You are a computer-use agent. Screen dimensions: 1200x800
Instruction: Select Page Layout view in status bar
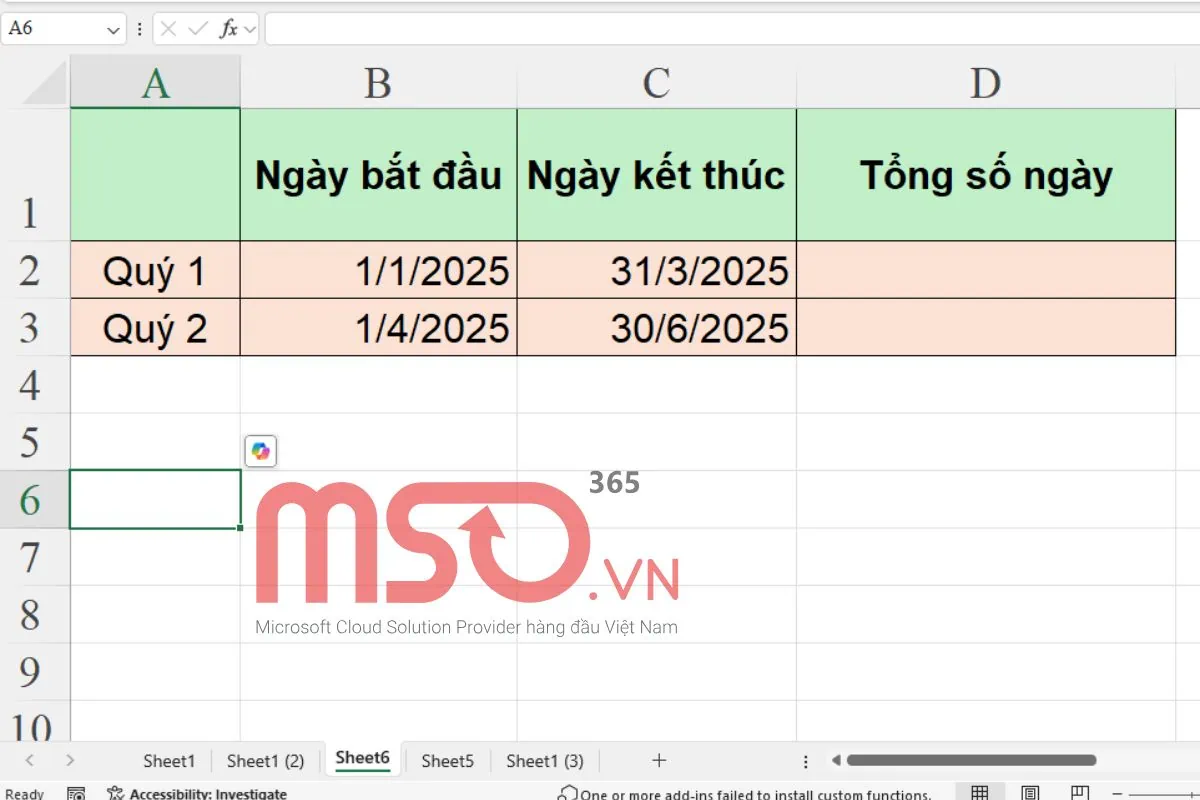1029,792
